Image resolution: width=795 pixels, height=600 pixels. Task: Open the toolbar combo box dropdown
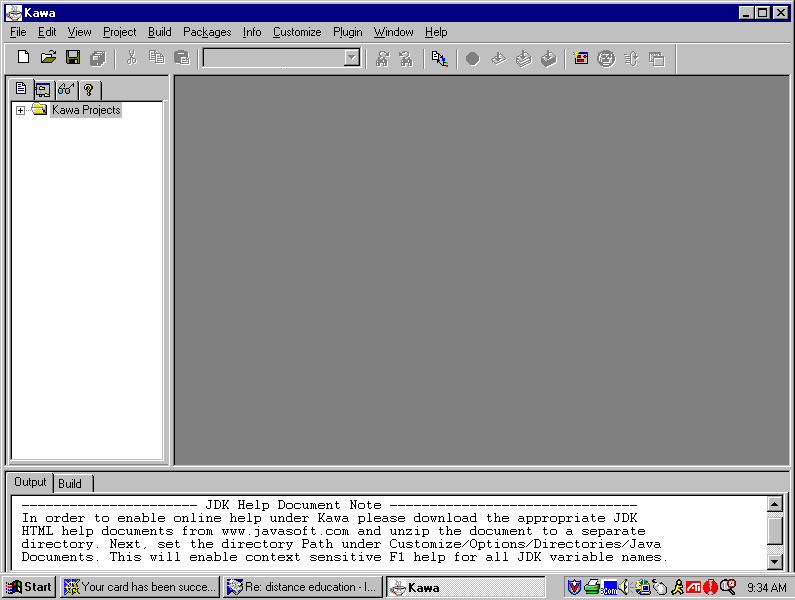coord(351,58)
